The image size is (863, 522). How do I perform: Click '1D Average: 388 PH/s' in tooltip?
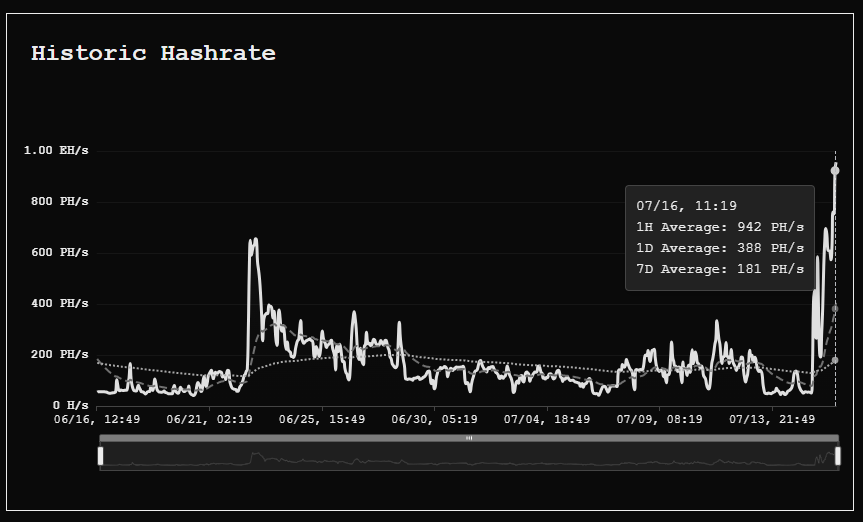click(x=720, y=248)
